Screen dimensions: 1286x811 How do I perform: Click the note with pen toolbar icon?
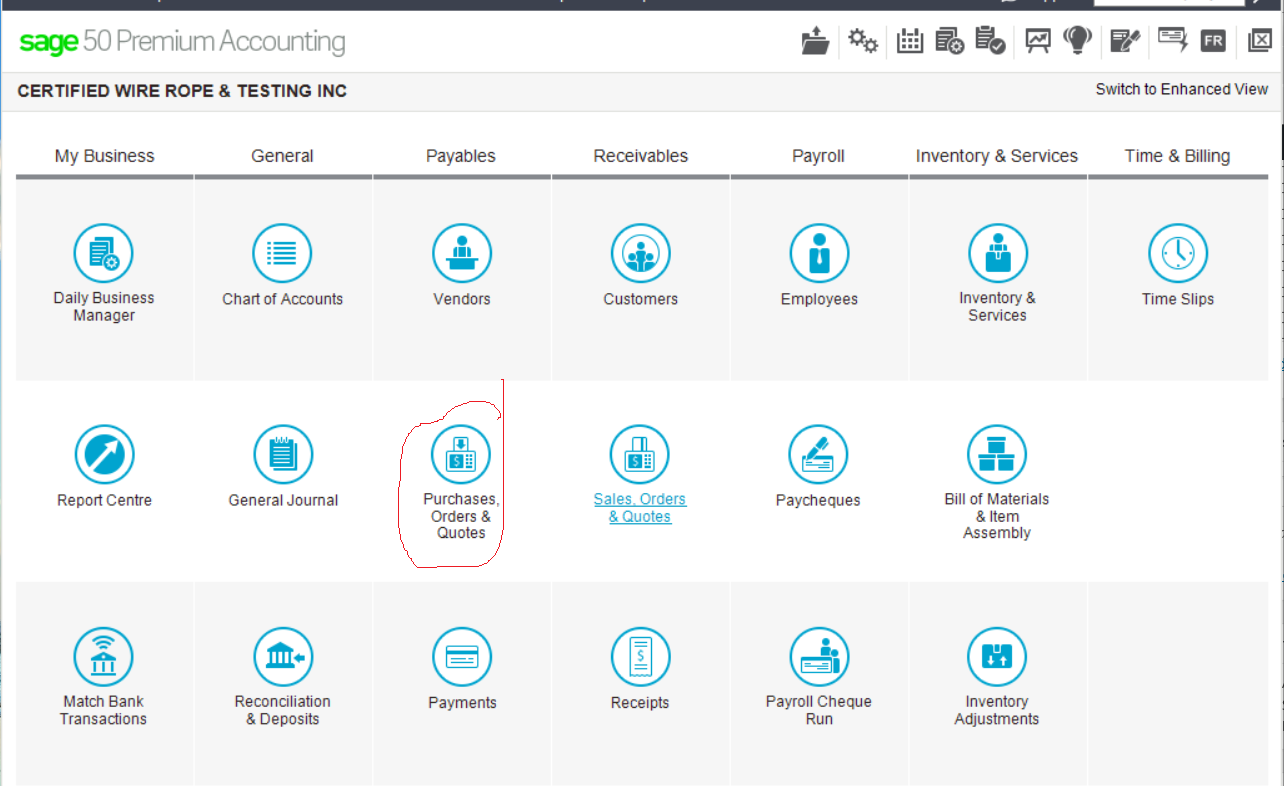1125,41
